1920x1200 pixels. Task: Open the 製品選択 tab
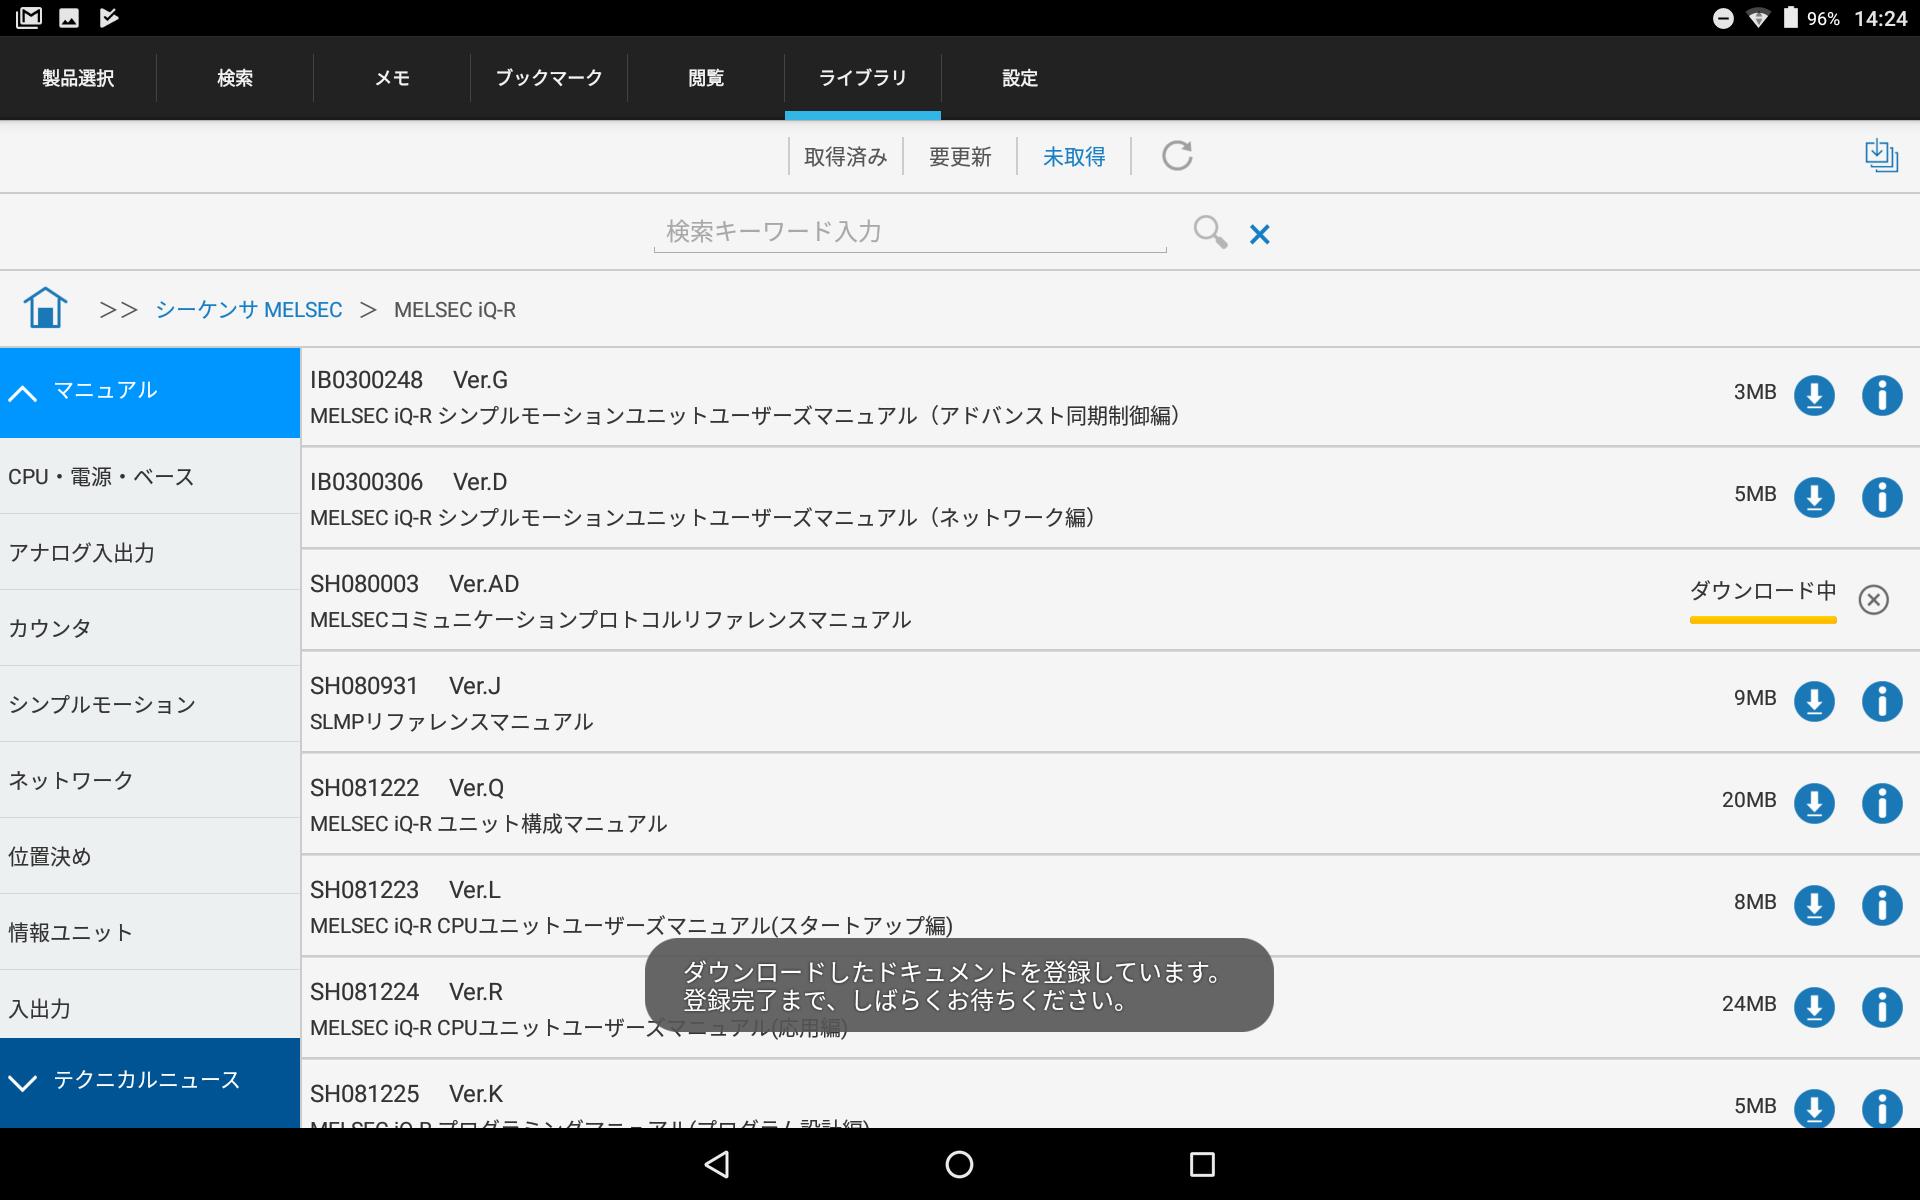click(x=78, y=78)
